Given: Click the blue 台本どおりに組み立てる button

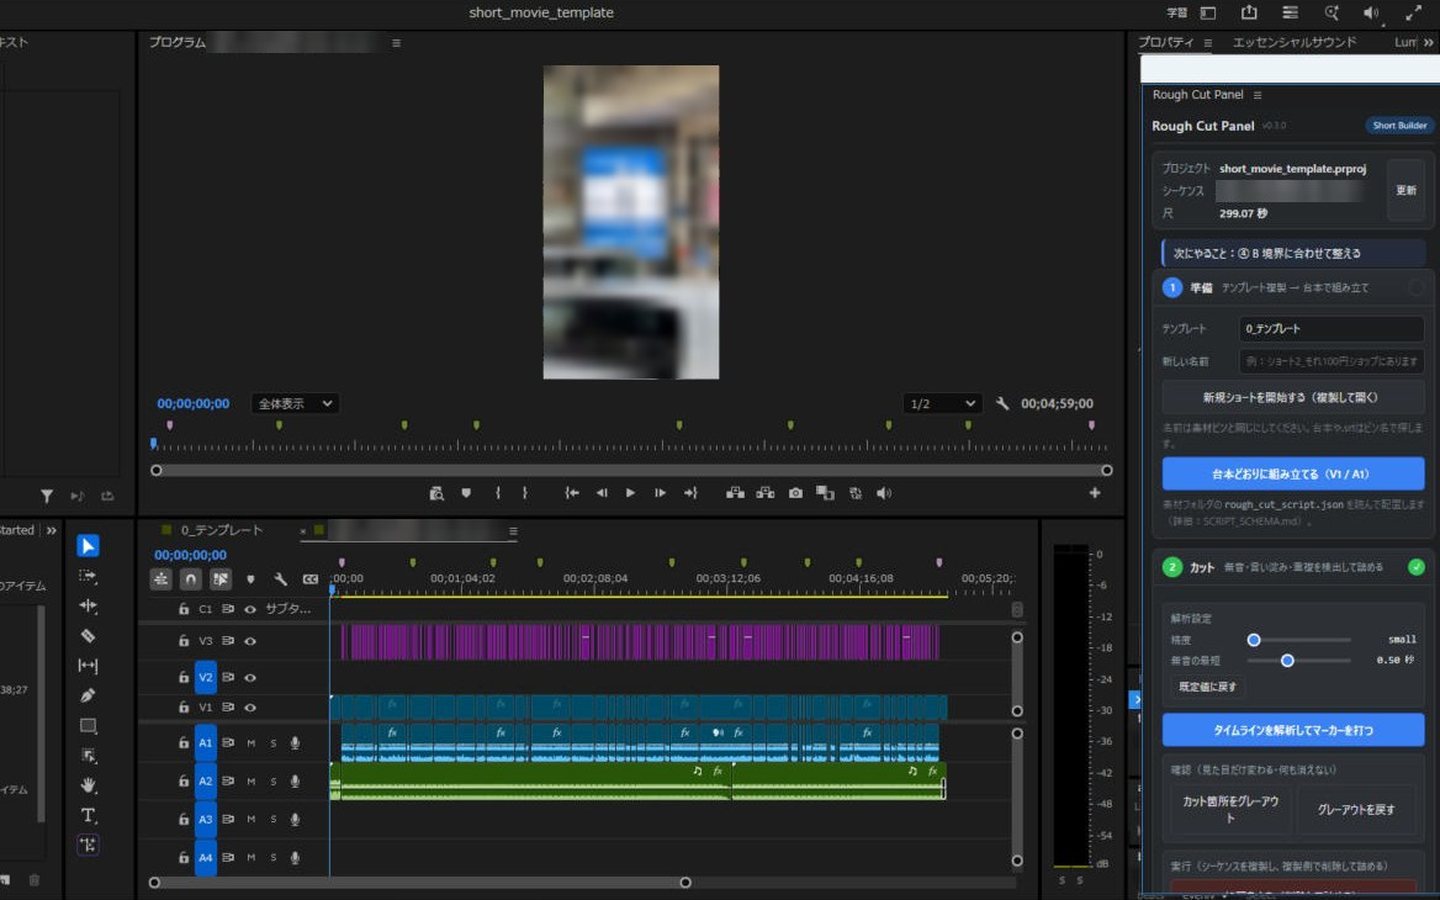Looking at the screenshot, I should click(1293, 474).
